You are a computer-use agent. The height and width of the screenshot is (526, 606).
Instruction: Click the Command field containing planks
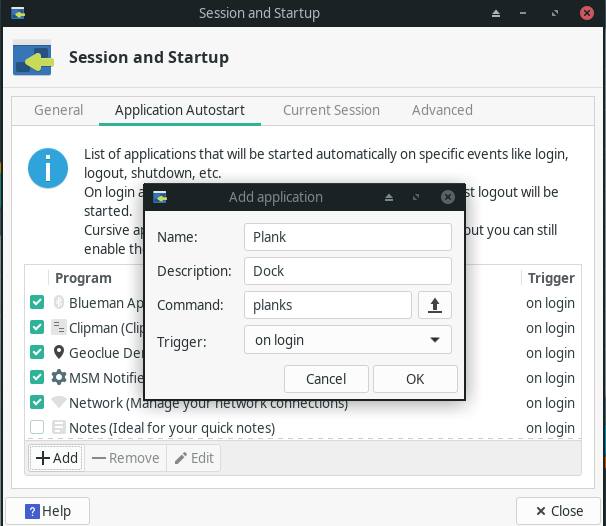[x=328, y=305]
